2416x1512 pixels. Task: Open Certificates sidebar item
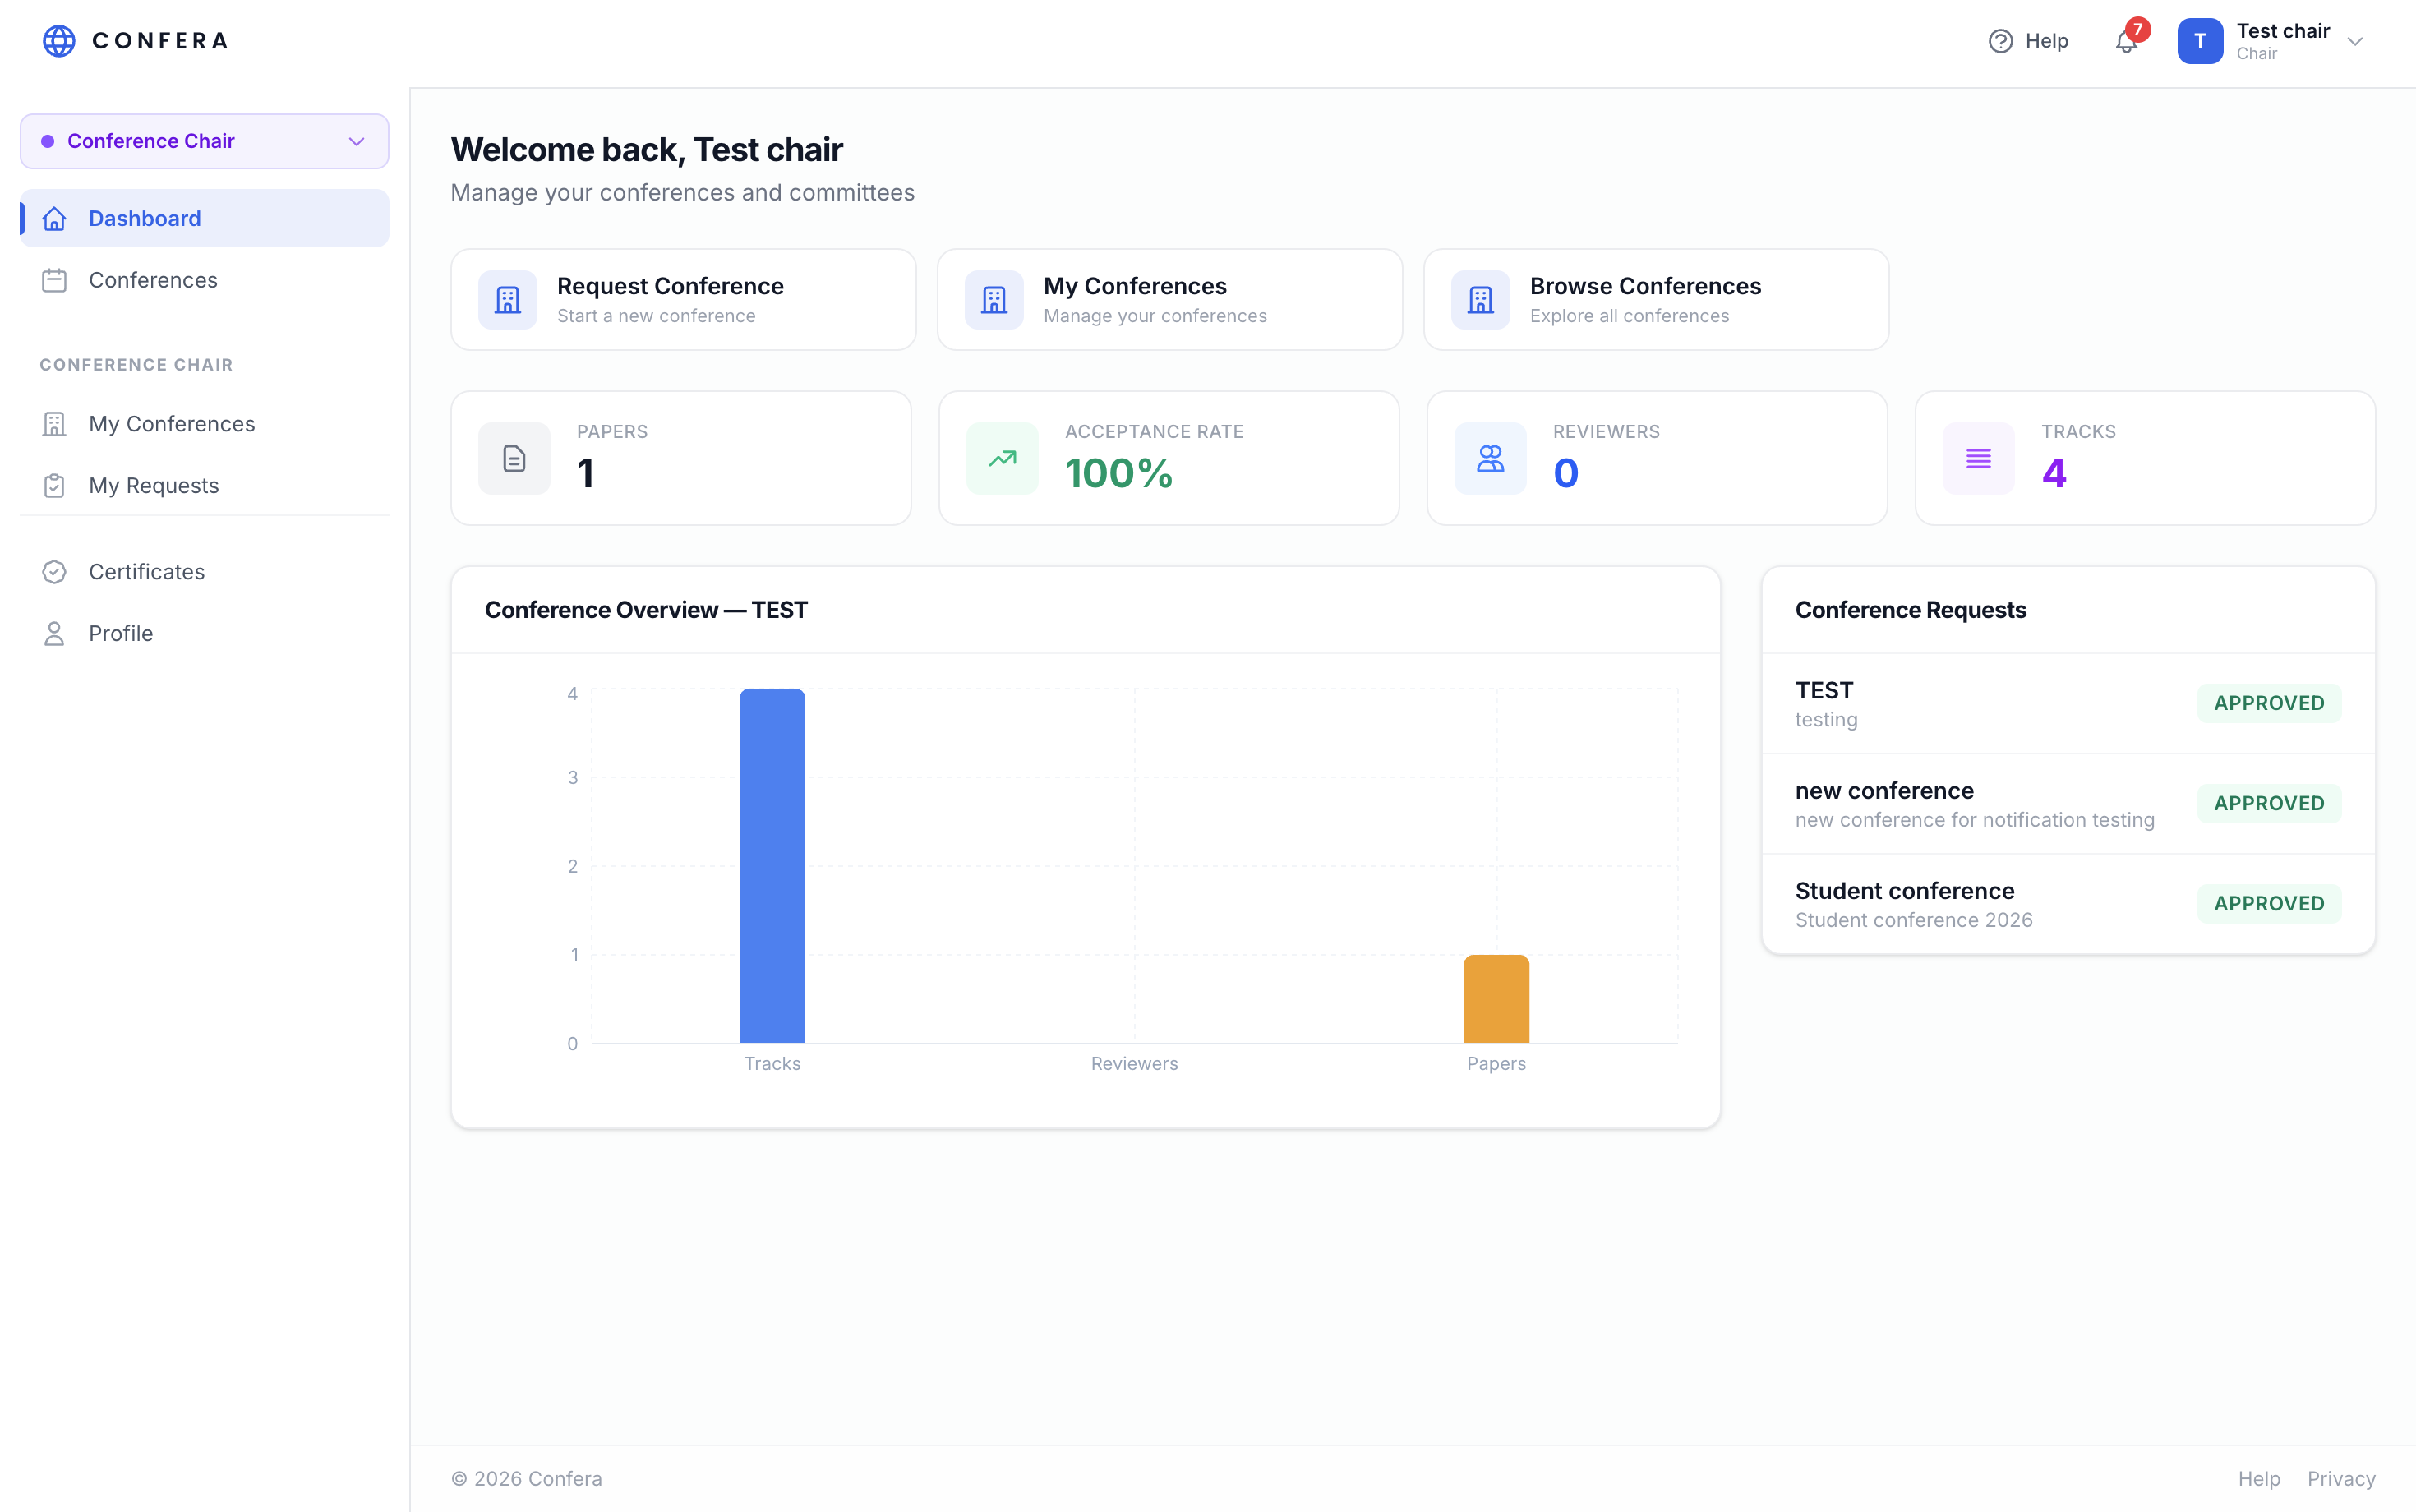tap(204, 572)
